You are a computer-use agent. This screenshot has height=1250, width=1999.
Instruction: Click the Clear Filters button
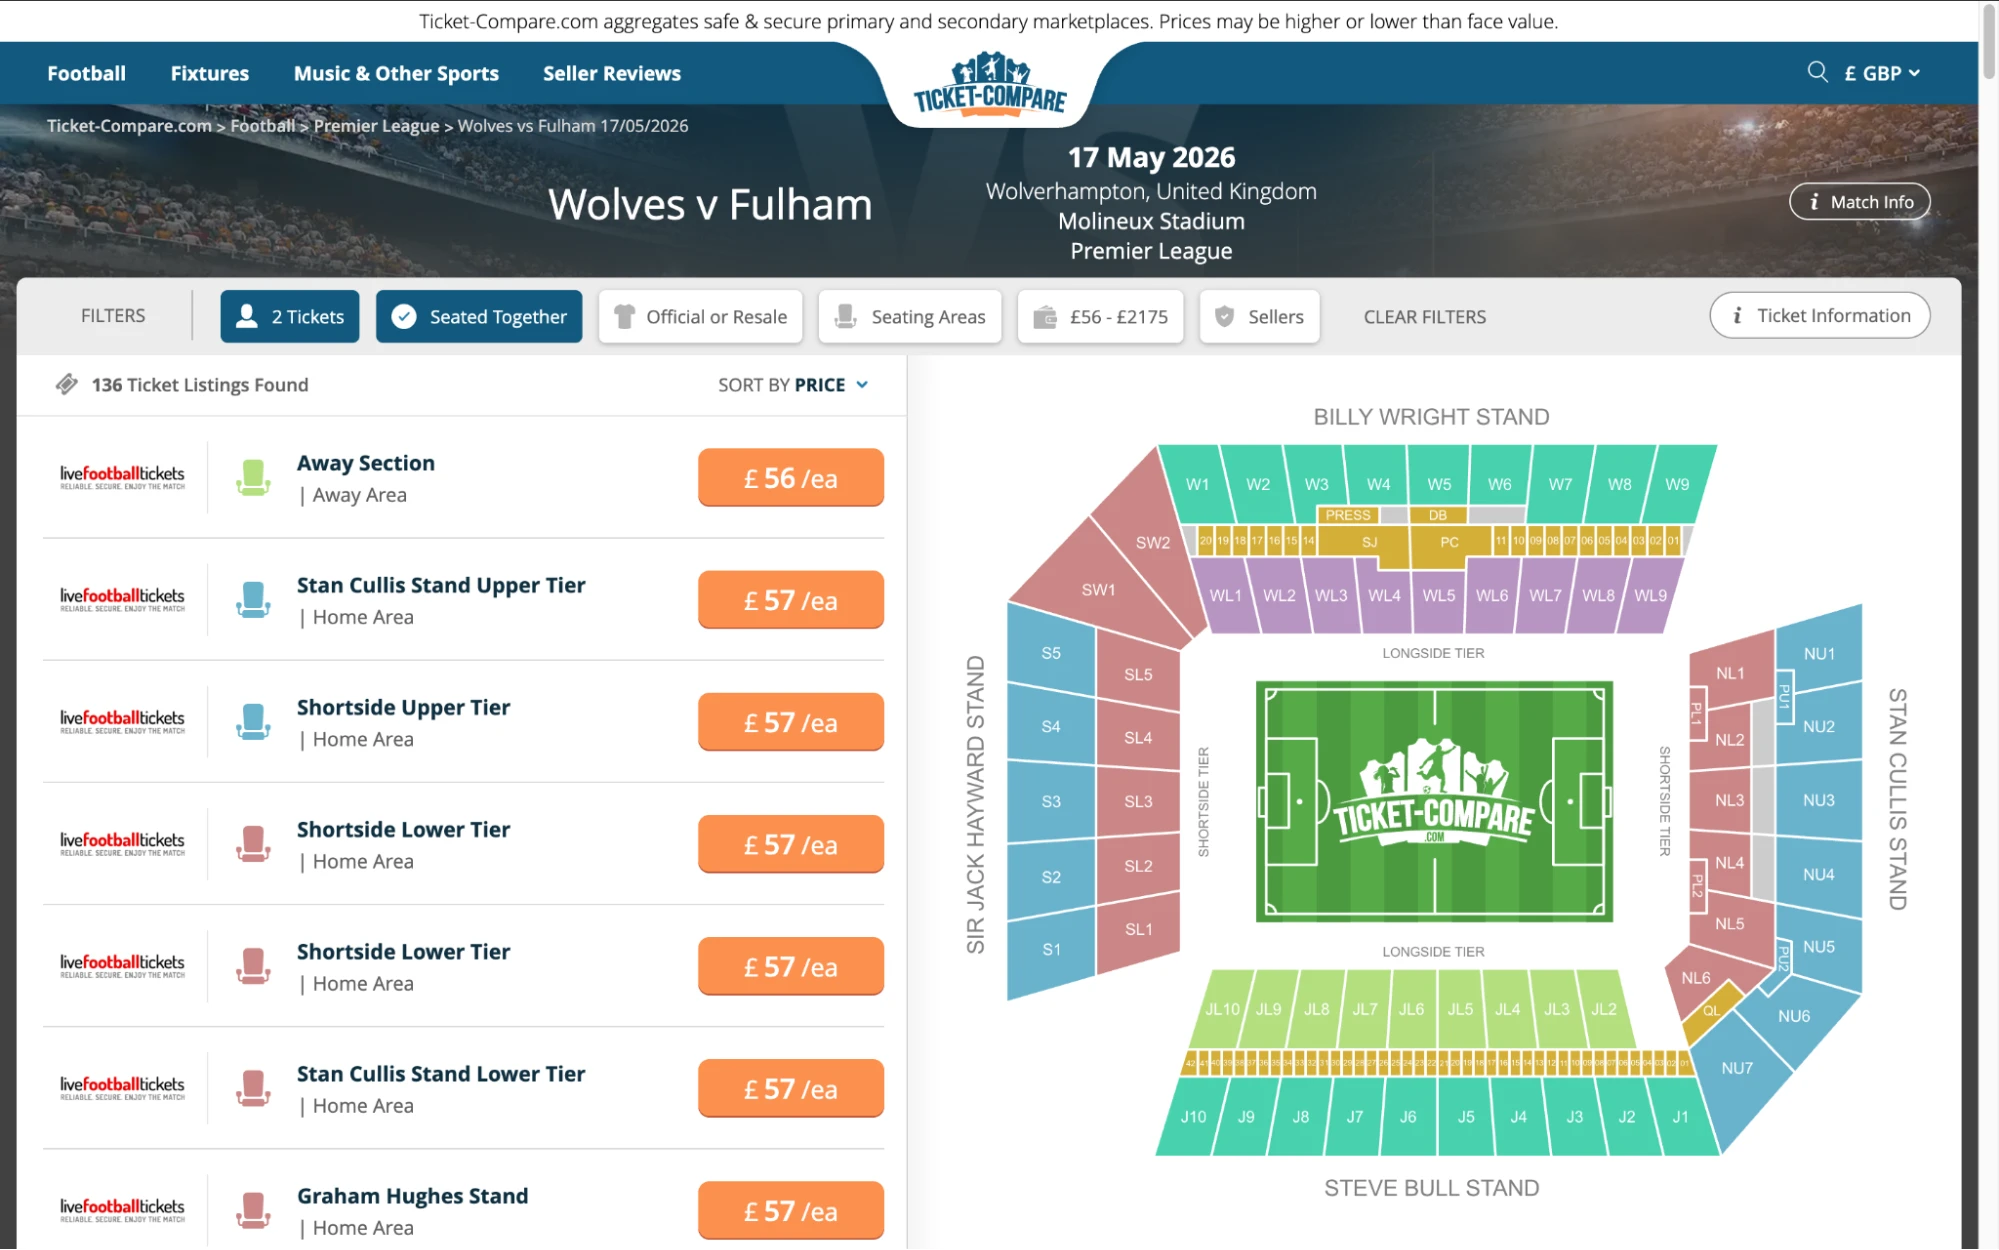pyautogui.click(x=1424, y=316)
